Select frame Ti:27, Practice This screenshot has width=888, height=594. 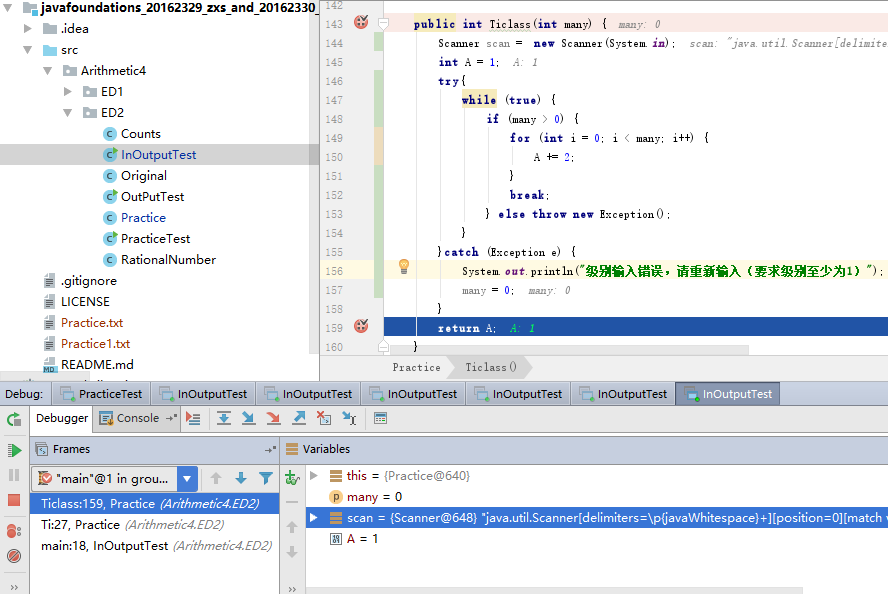pos(154,524)
